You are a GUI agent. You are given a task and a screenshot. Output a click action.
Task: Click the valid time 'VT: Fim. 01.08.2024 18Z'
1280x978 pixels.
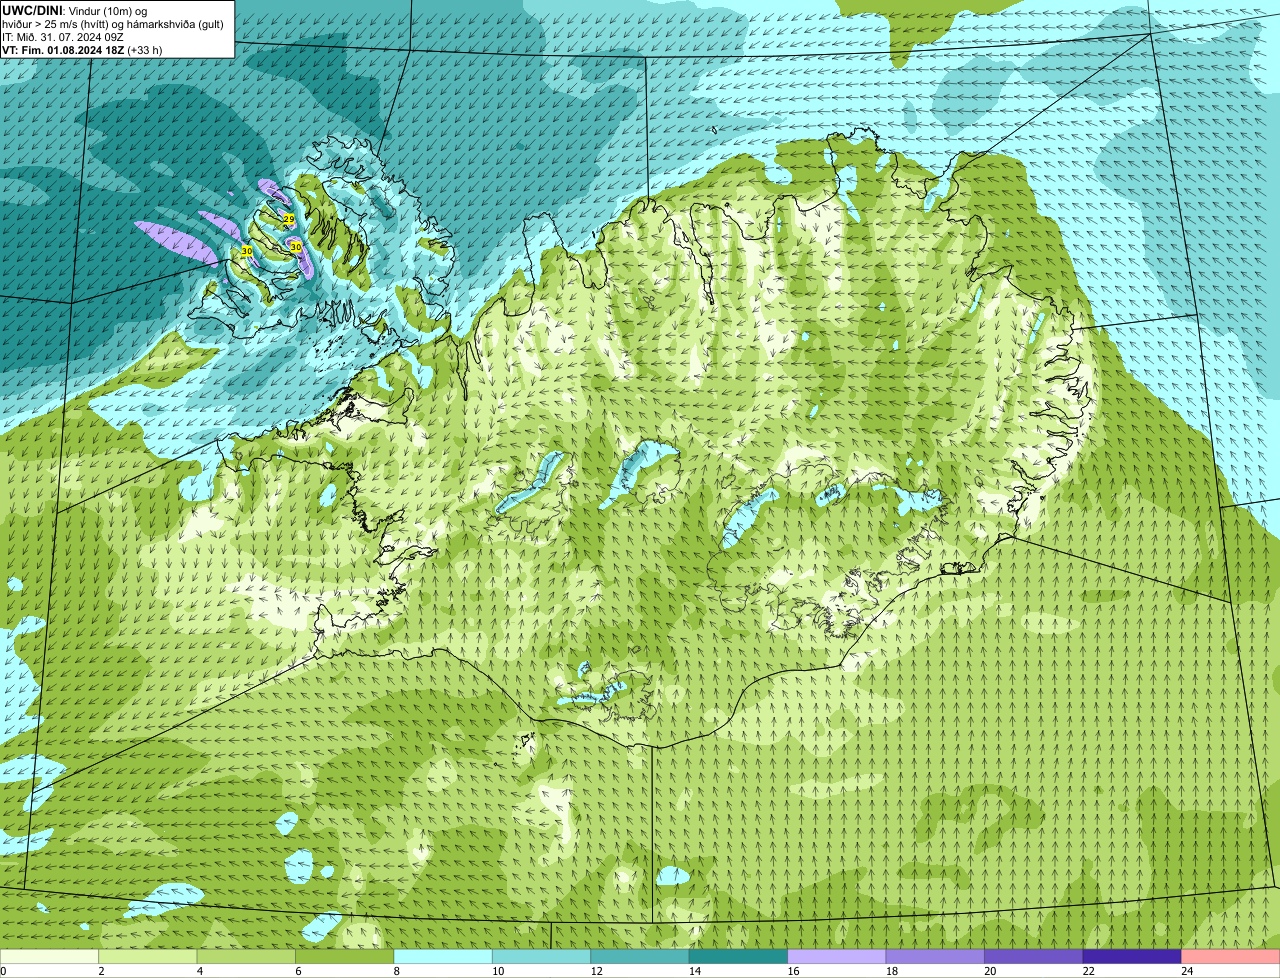[x=63, y=50]
